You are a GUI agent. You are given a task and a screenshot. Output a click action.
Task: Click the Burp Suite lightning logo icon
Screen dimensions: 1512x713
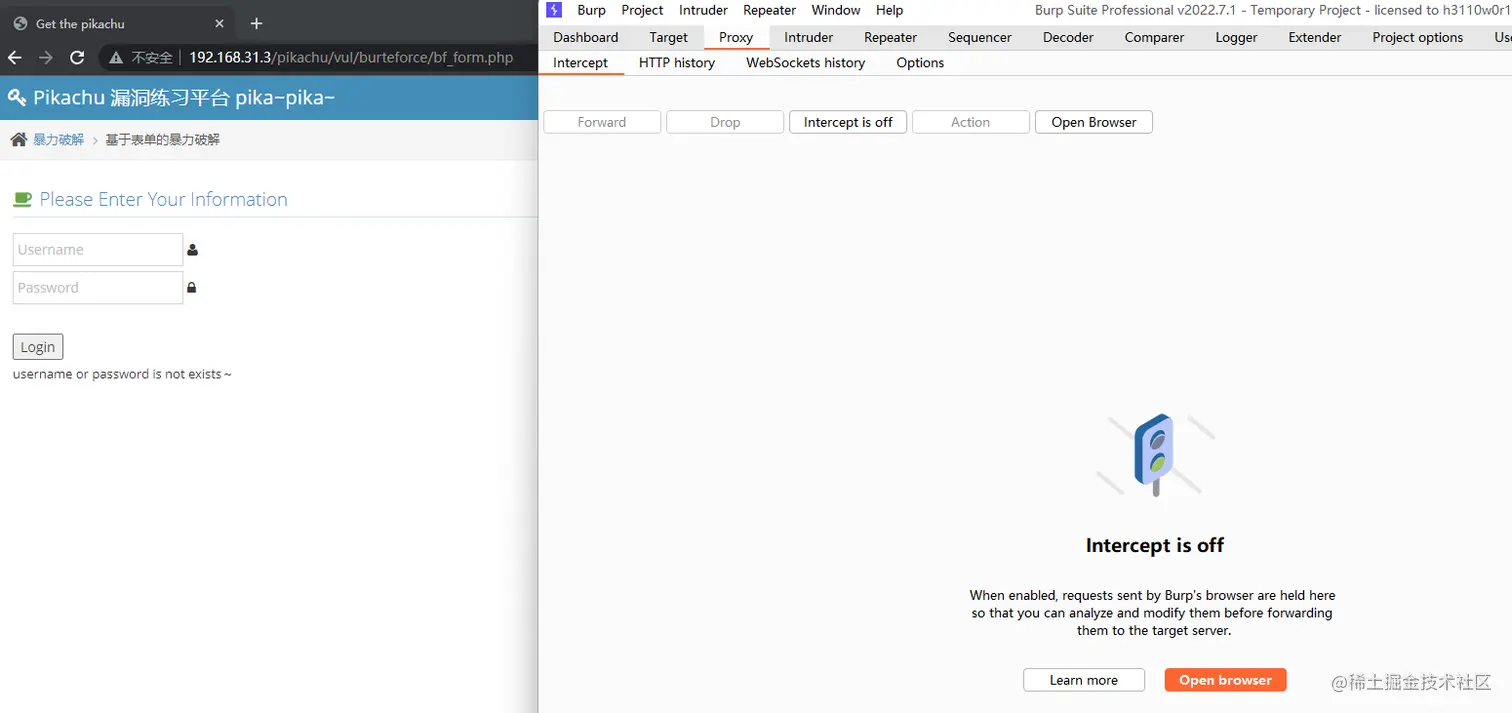pyautogui.click(x=554, y=10)
